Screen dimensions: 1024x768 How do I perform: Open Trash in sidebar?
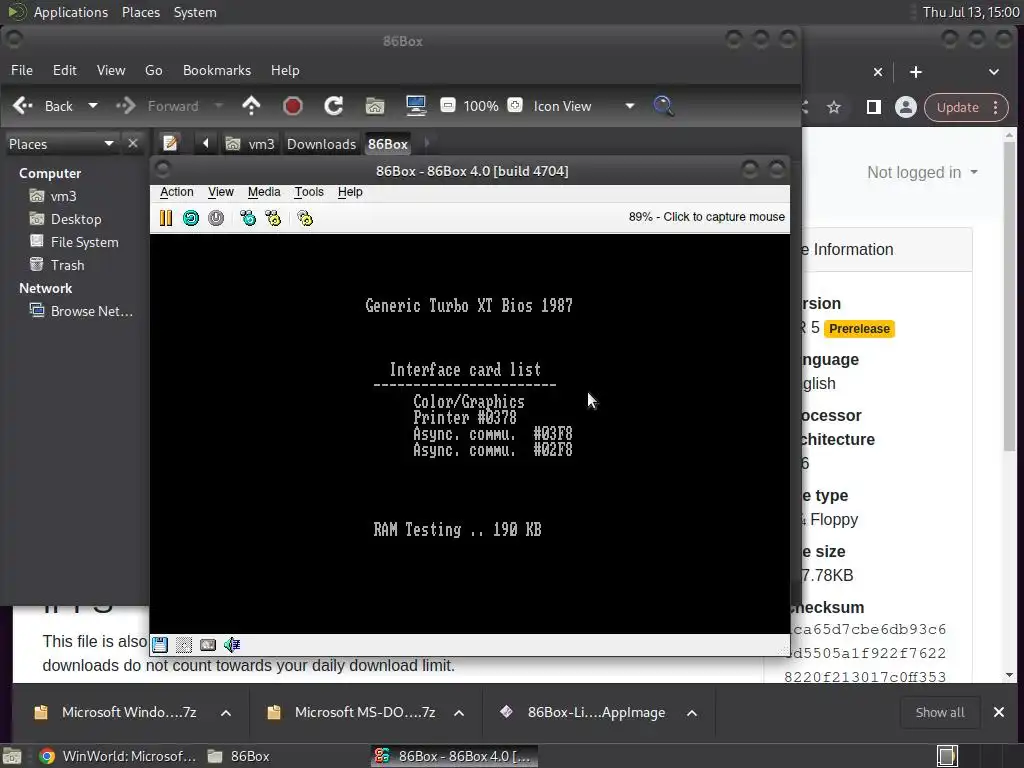[57, 265]
